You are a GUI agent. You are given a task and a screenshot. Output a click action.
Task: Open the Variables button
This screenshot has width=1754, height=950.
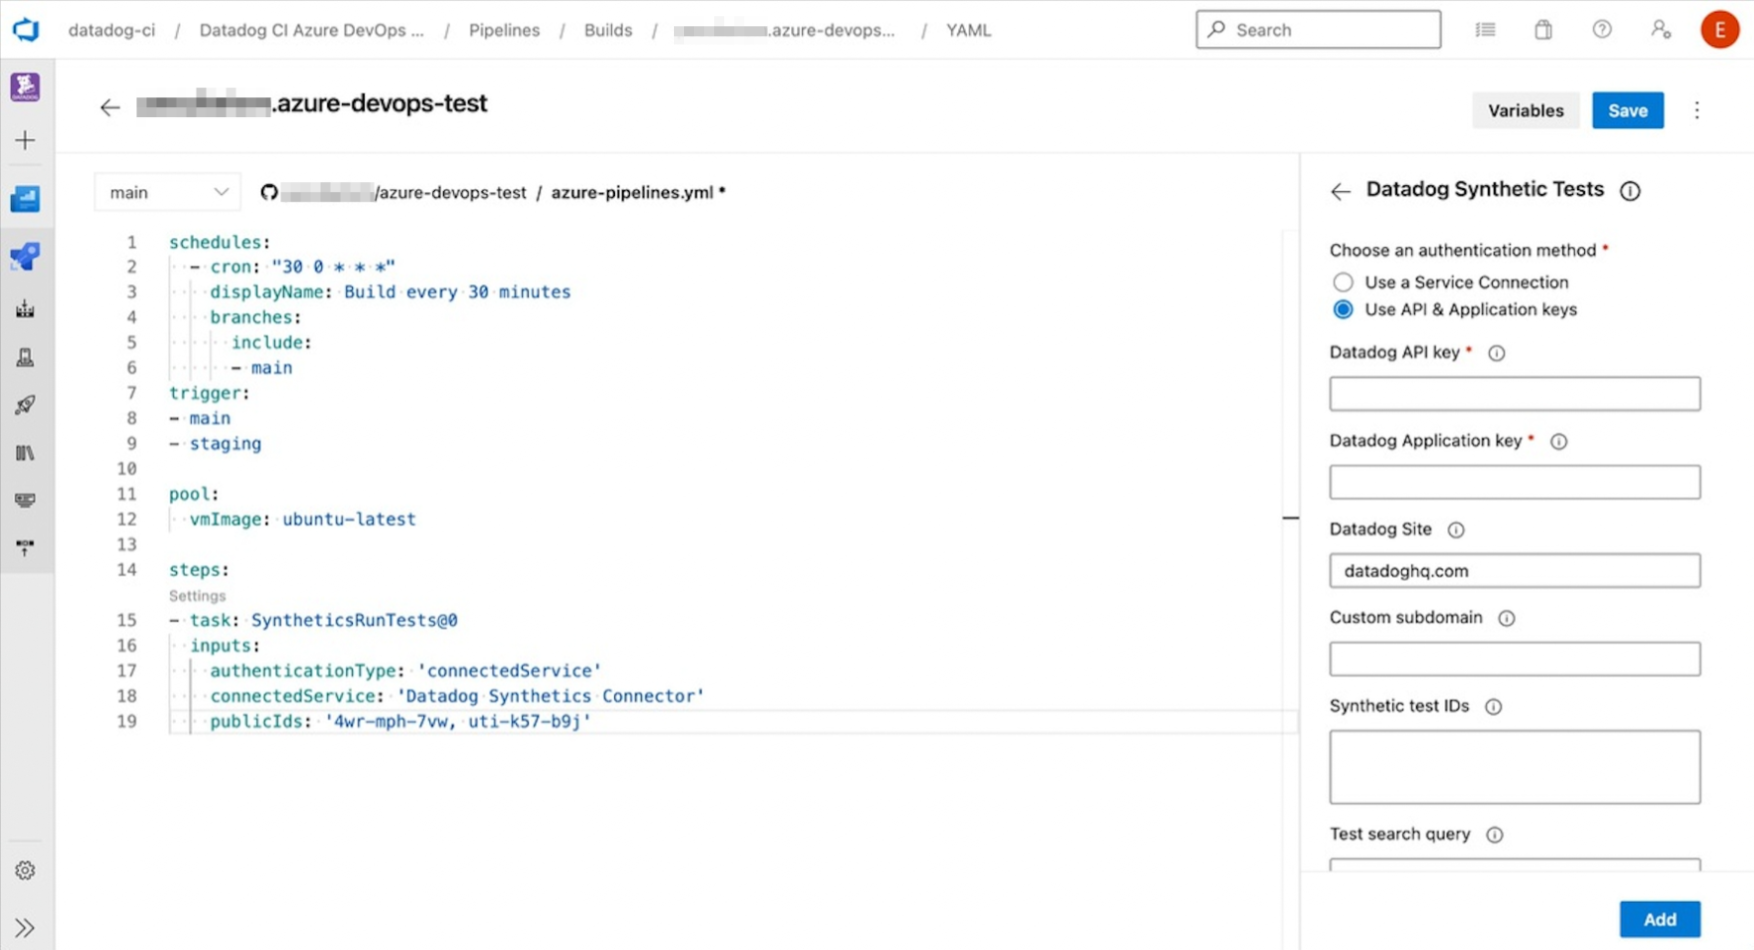pyautogui.click(x=1525, y=110)
